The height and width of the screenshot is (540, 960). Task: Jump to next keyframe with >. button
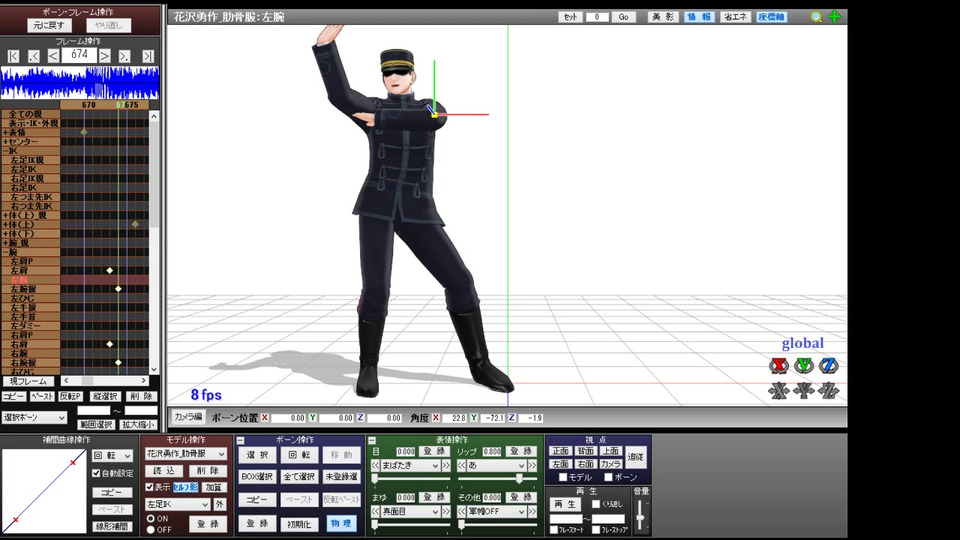(x=125, y=56)
